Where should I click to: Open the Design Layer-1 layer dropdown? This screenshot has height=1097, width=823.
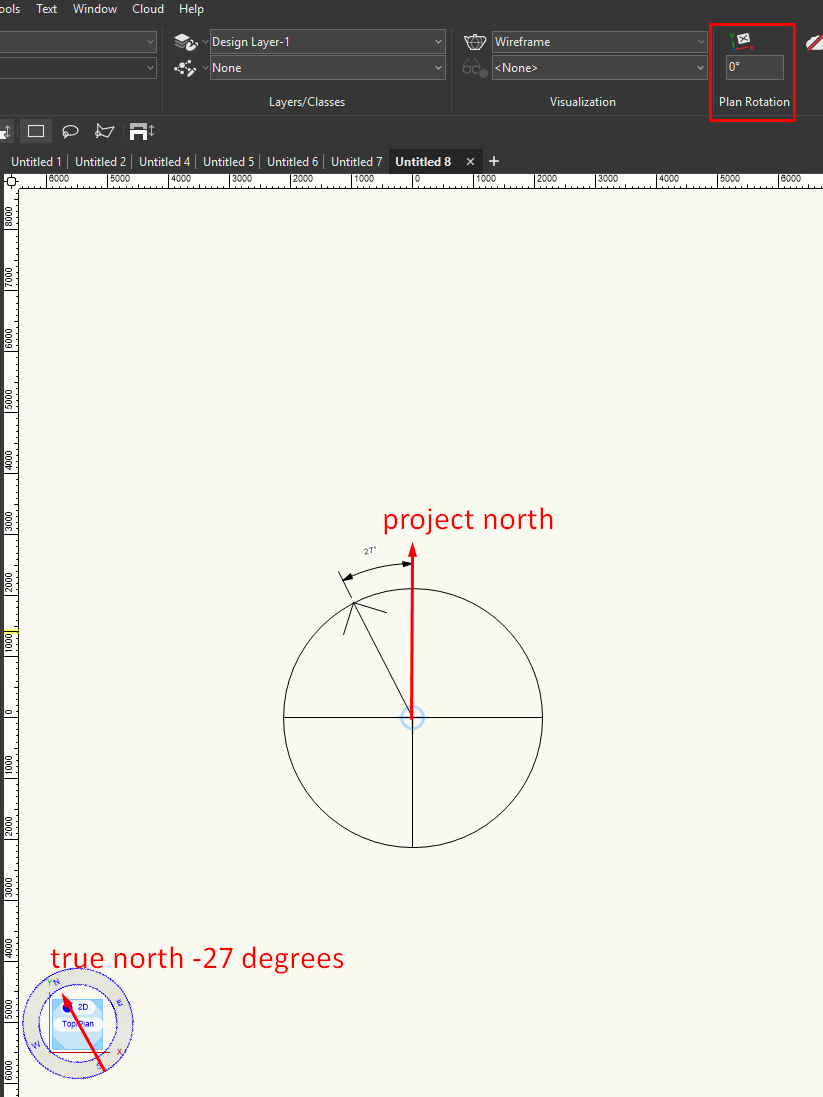[327, 42]
